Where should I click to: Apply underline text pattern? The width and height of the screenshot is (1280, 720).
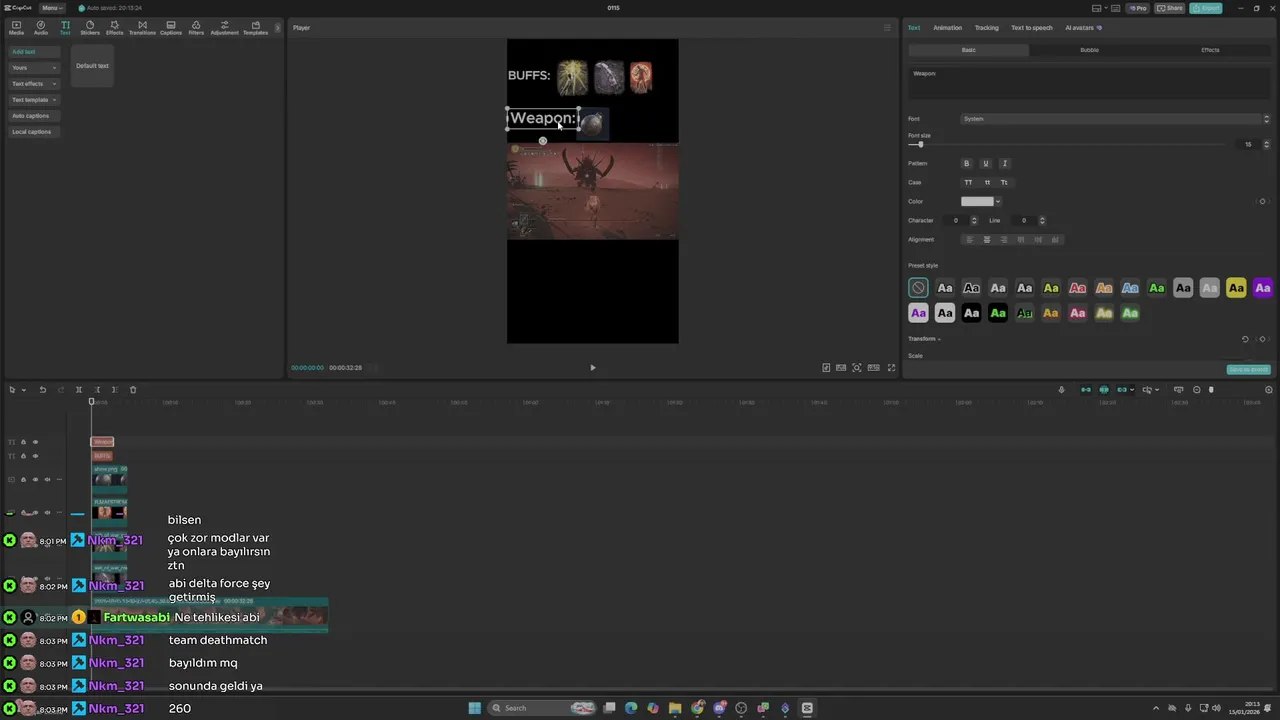point(986,163)
